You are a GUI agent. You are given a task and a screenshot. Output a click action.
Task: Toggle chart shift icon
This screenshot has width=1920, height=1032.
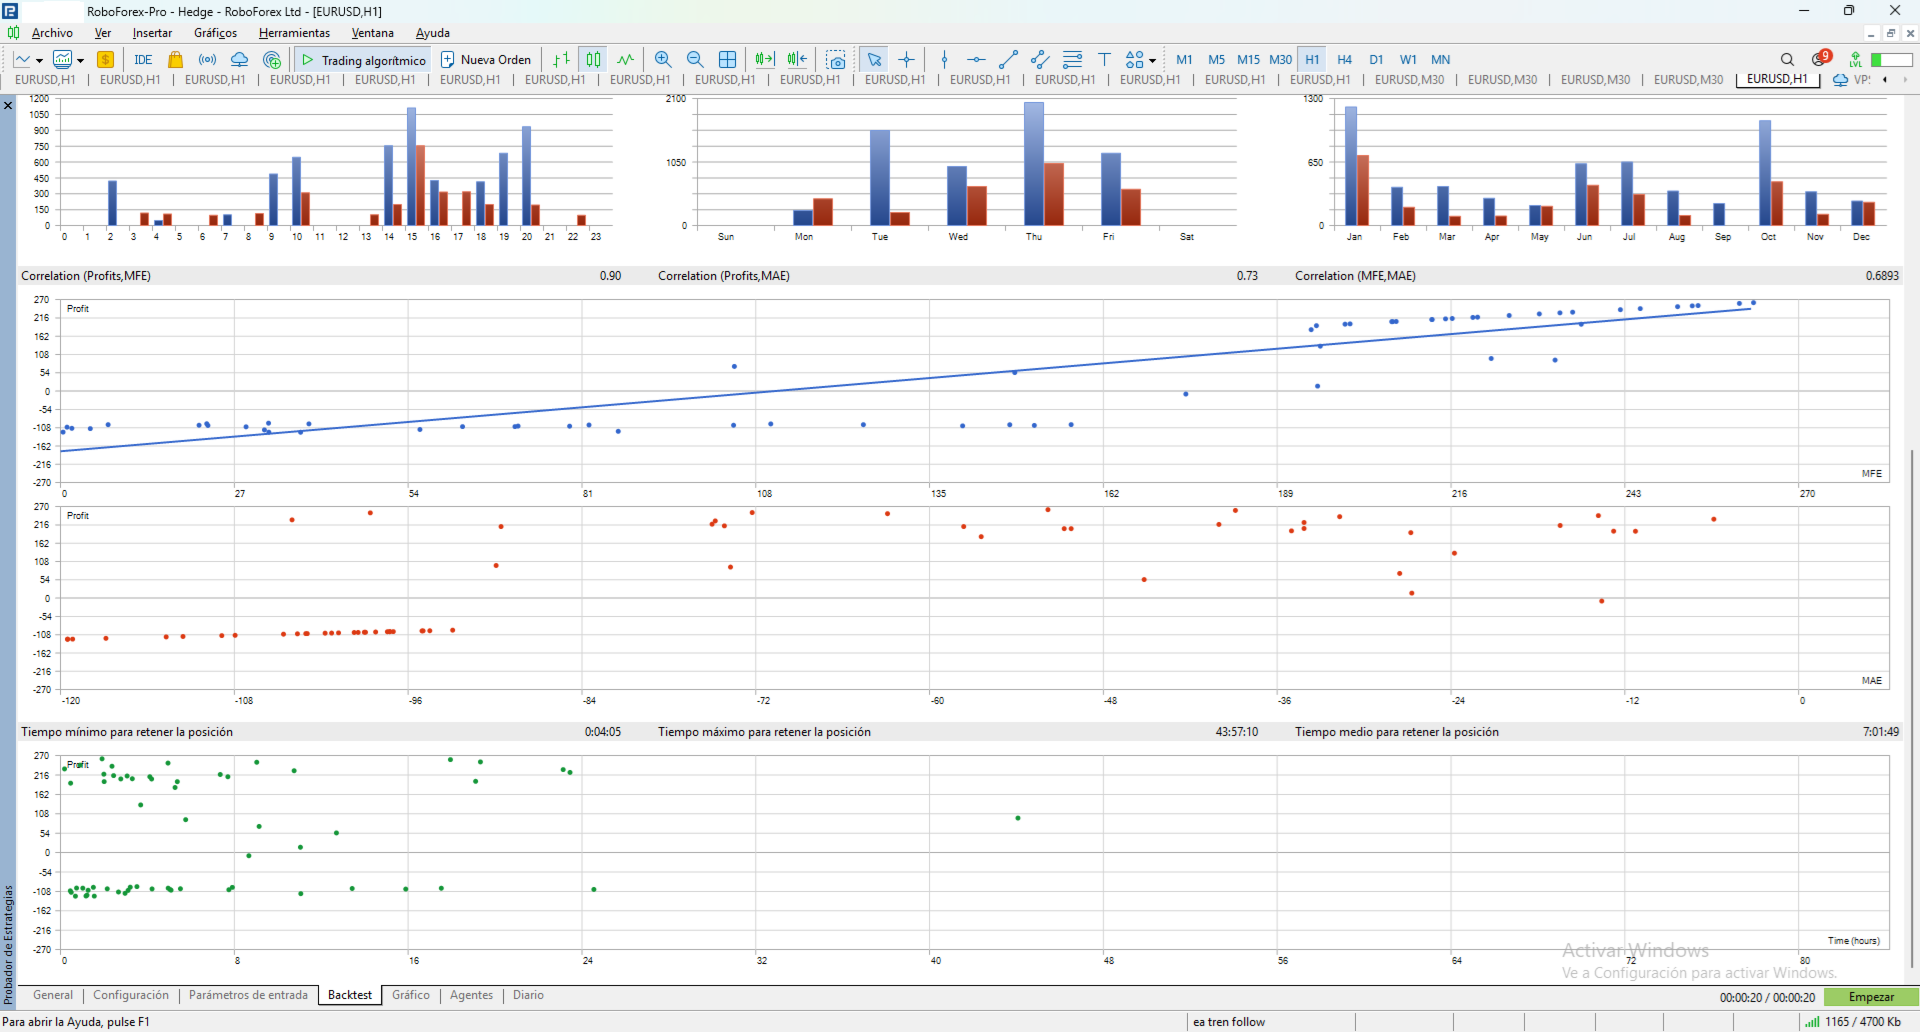tap(797, 60)
